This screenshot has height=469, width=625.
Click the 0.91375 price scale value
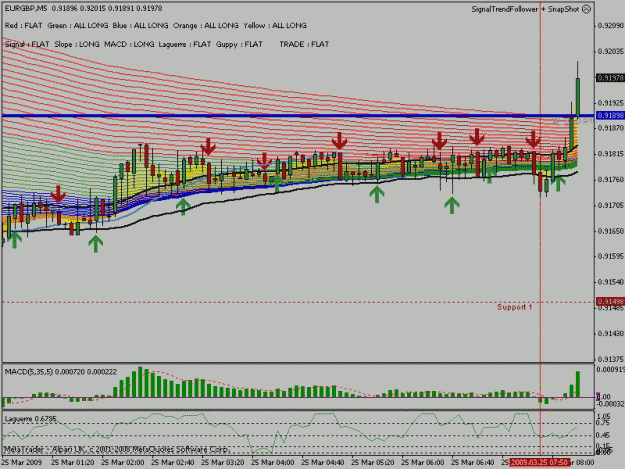[611, 359]
